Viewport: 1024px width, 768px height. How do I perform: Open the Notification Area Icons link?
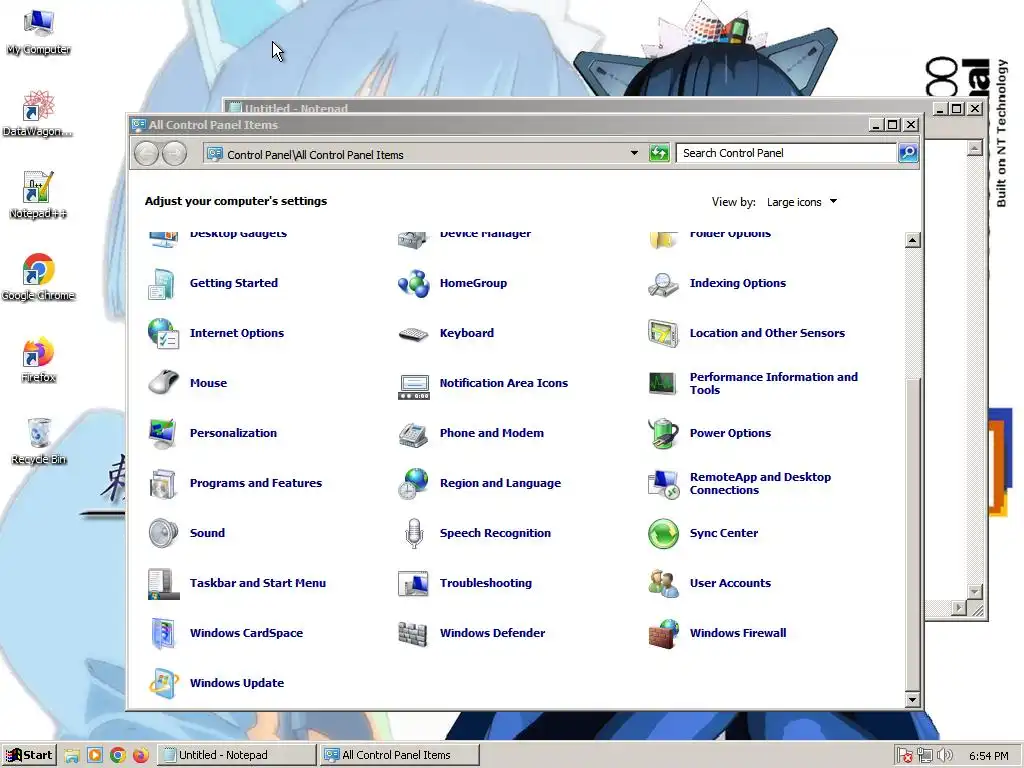point(504,383)
